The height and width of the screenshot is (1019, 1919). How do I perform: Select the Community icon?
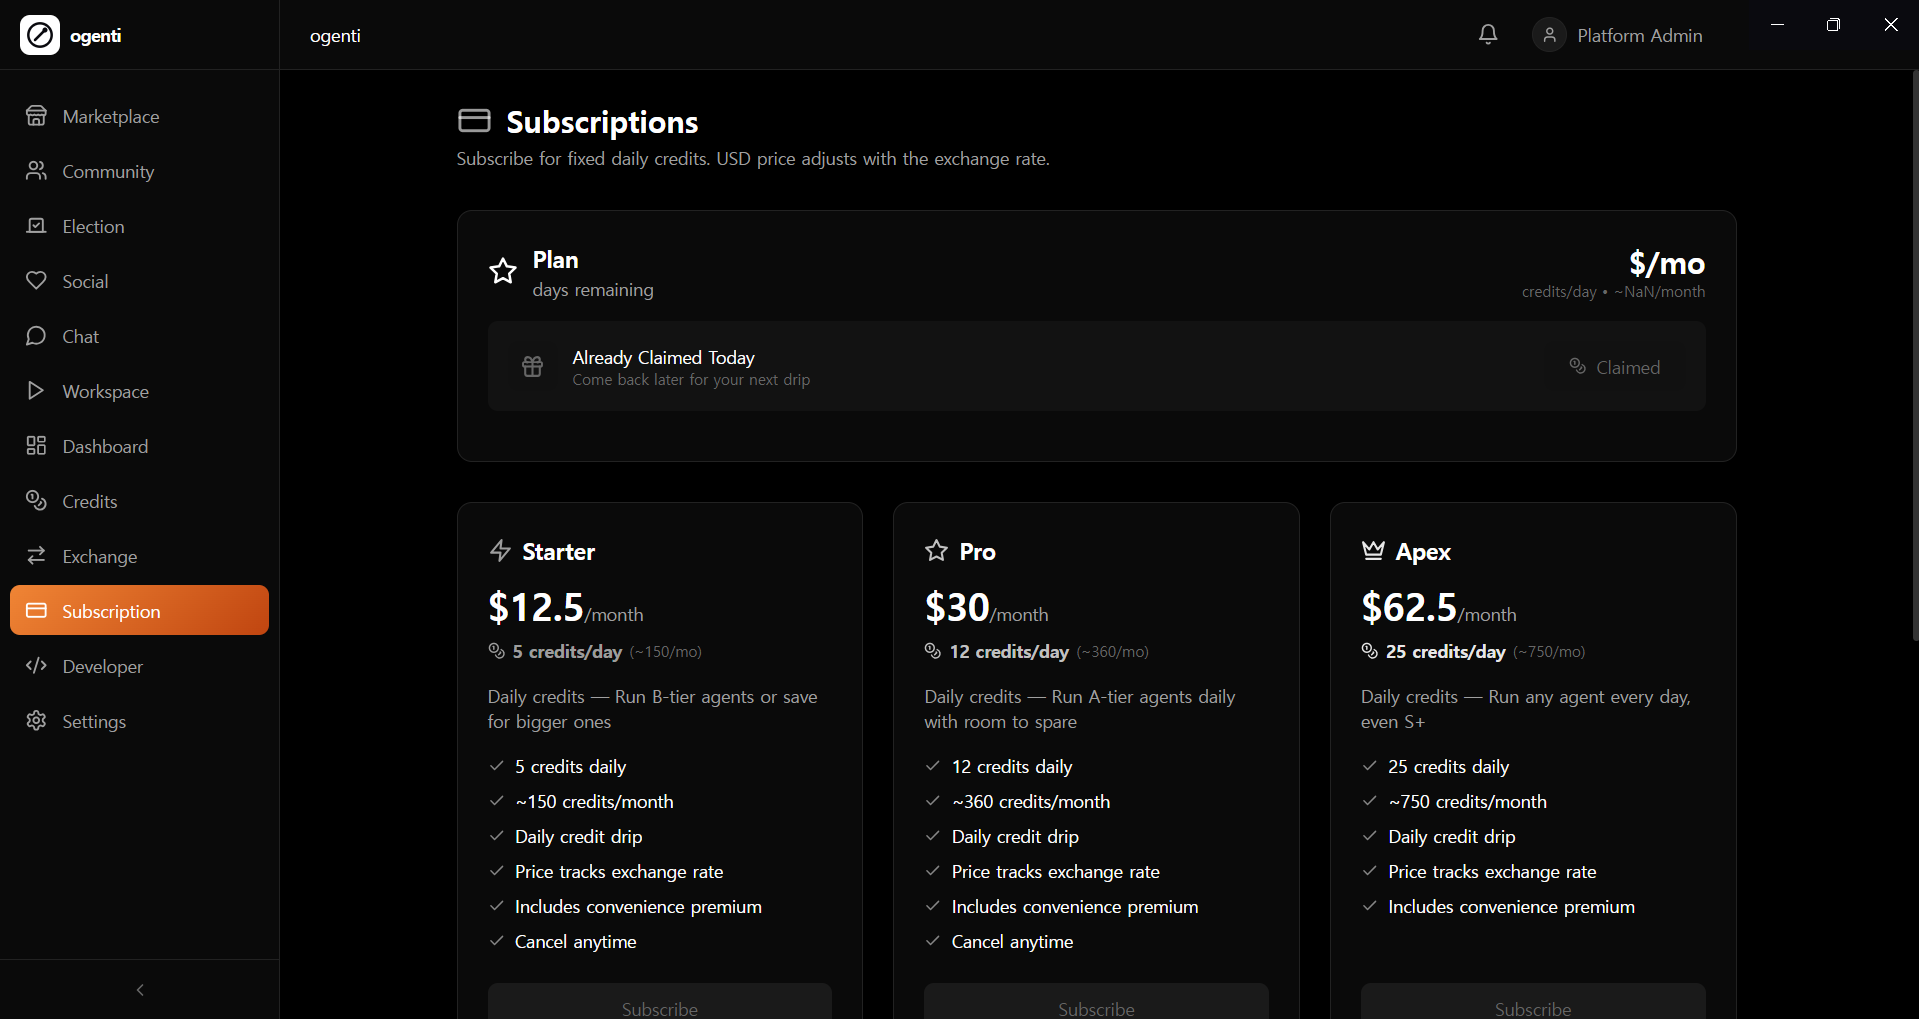point(36,170)
